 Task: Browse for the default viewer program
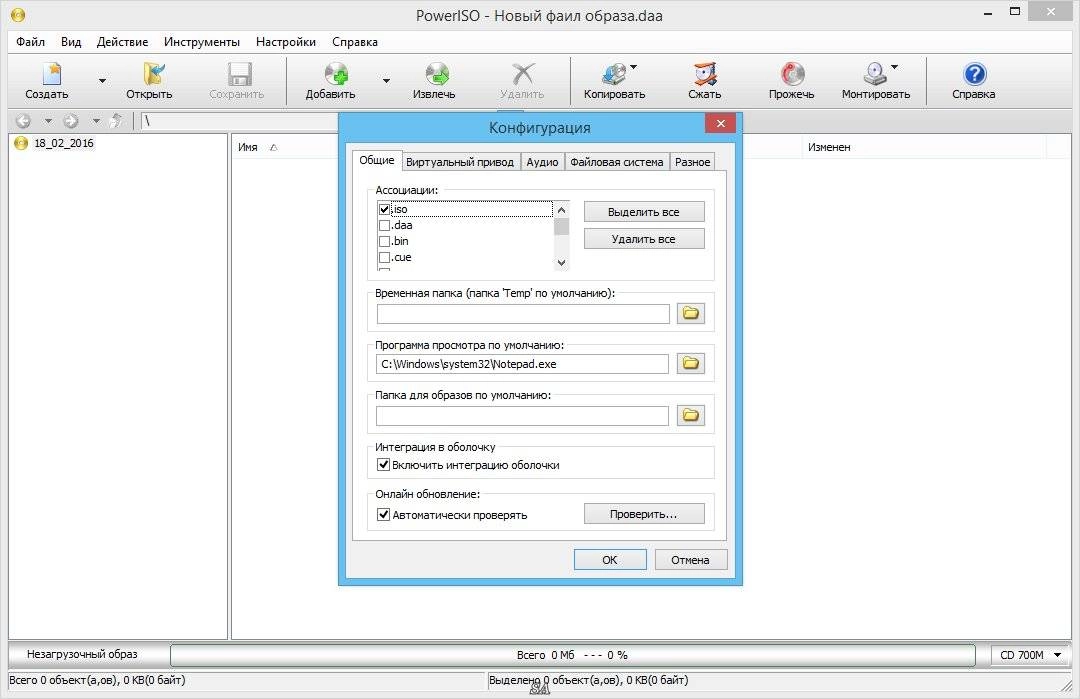[x=690, y=363]
